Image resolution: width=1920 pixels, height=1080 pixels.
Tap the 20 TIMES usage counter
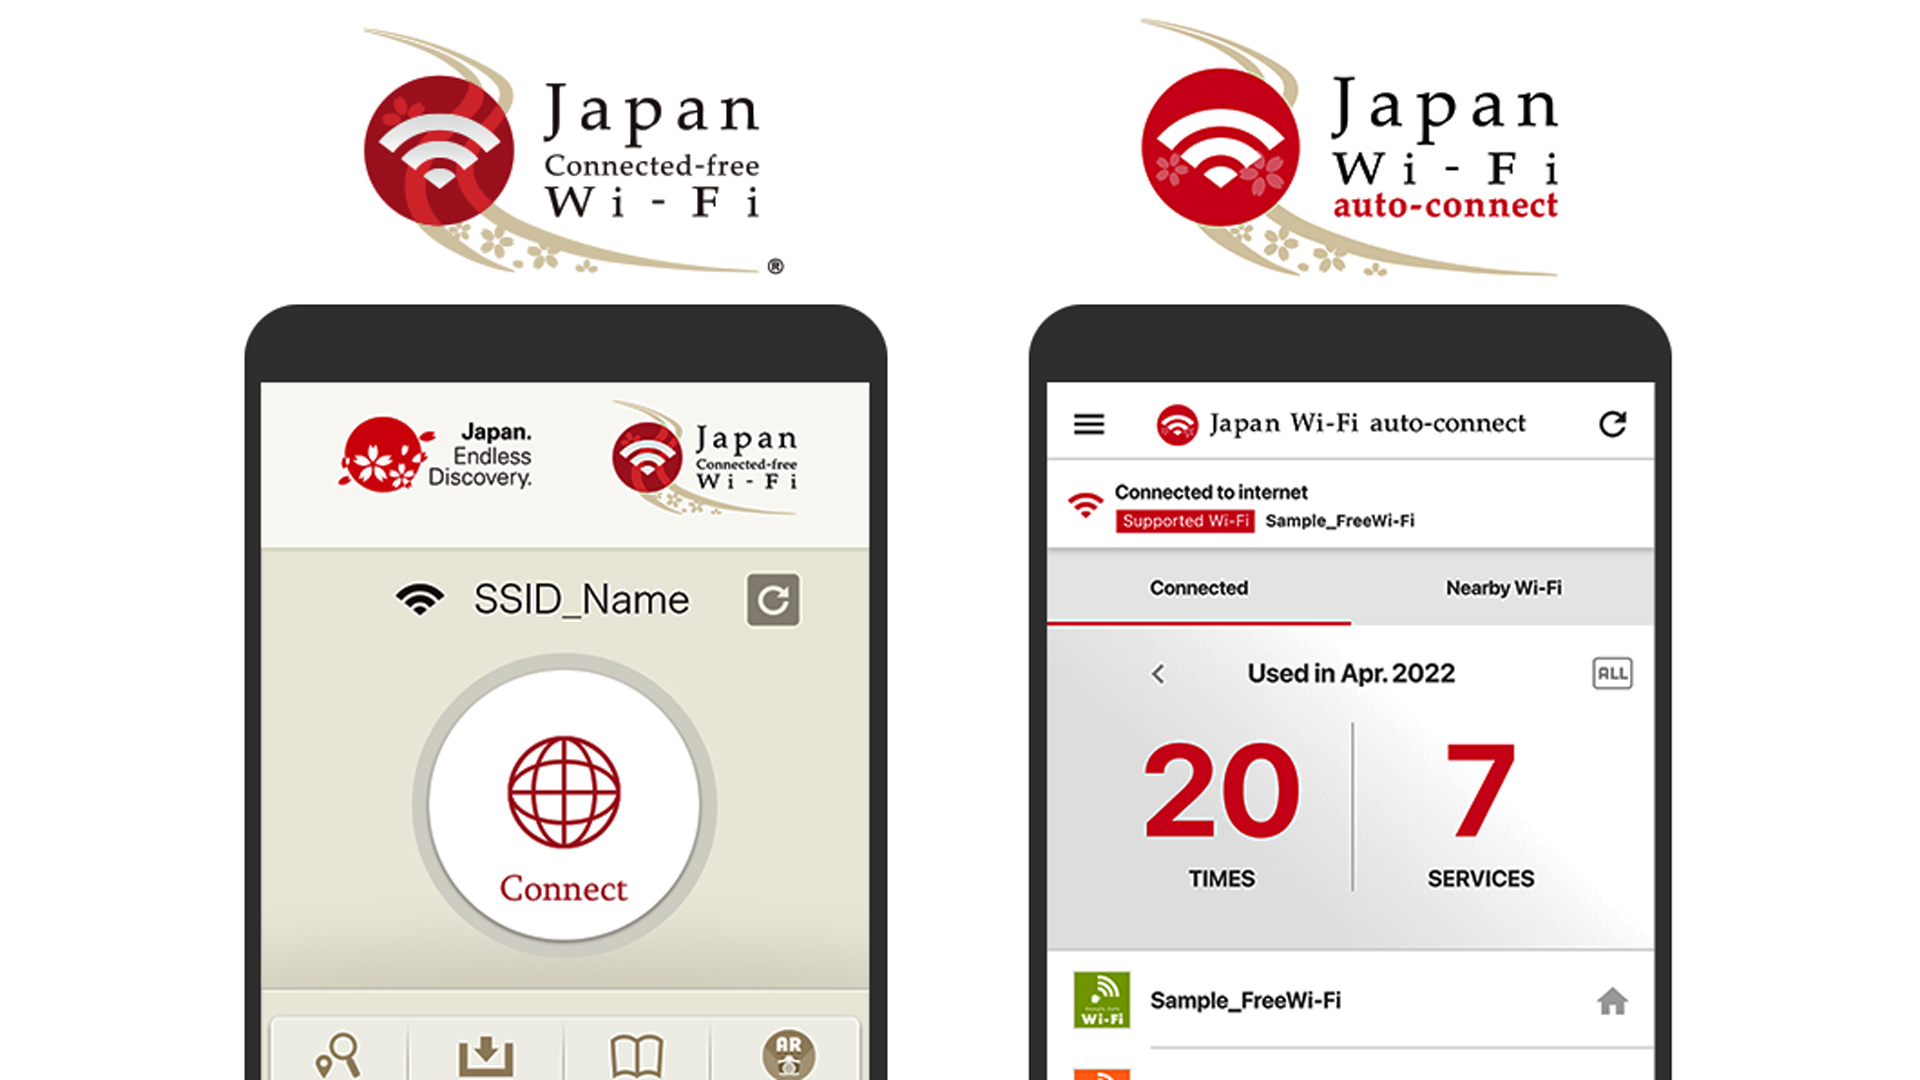tap(1222, 815)
